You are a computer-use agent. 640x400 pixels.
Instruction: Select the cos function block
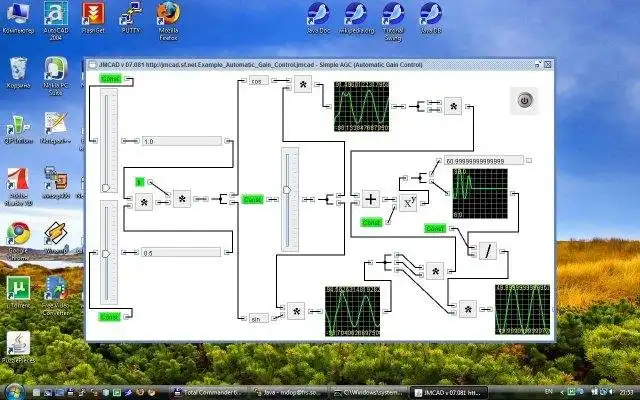point(259,81)
